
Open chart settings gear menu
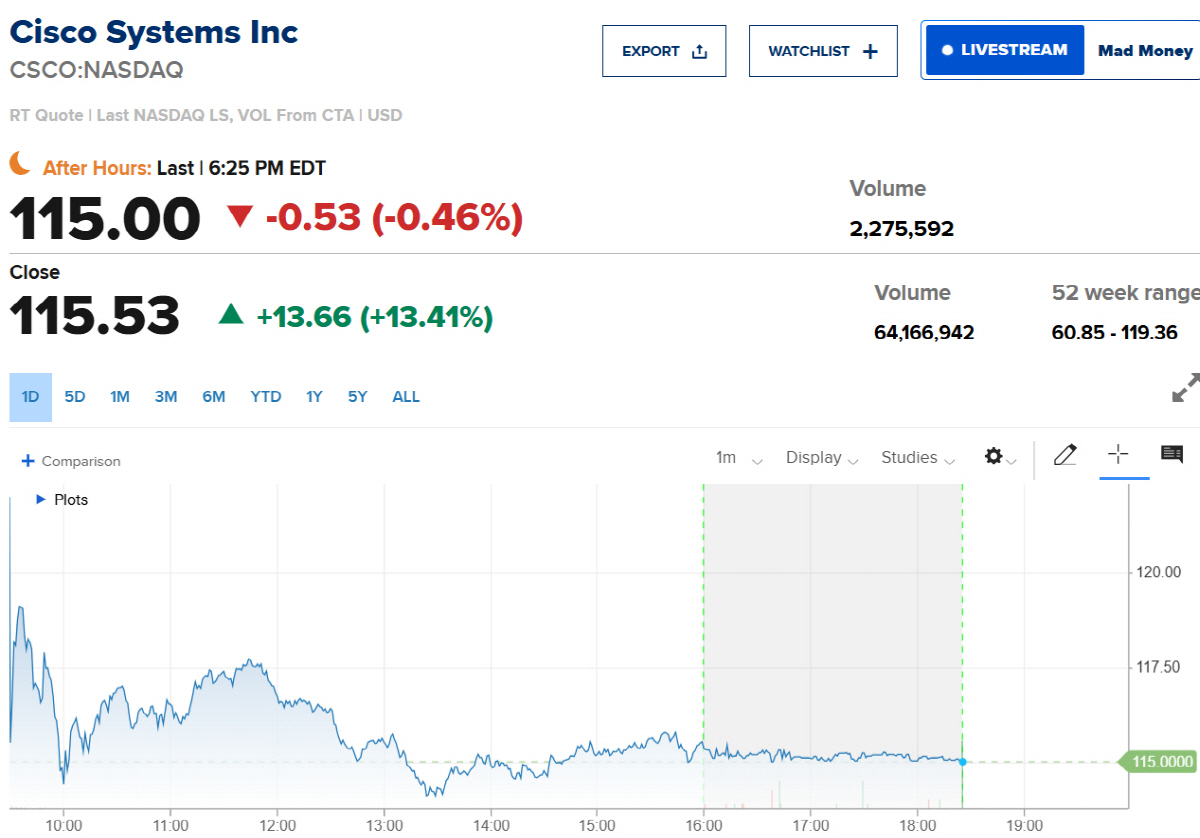1000,457
